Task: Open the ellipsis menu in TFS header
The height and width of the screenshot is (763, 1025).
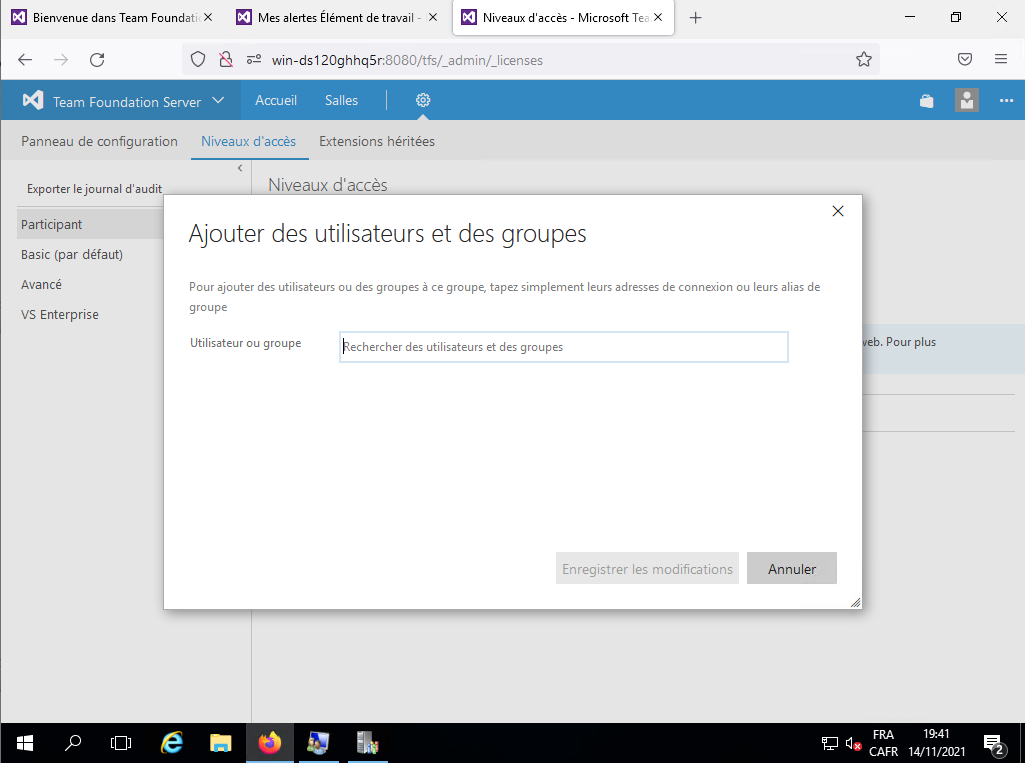Action: pyautogui.click(x=1006, y=101)
